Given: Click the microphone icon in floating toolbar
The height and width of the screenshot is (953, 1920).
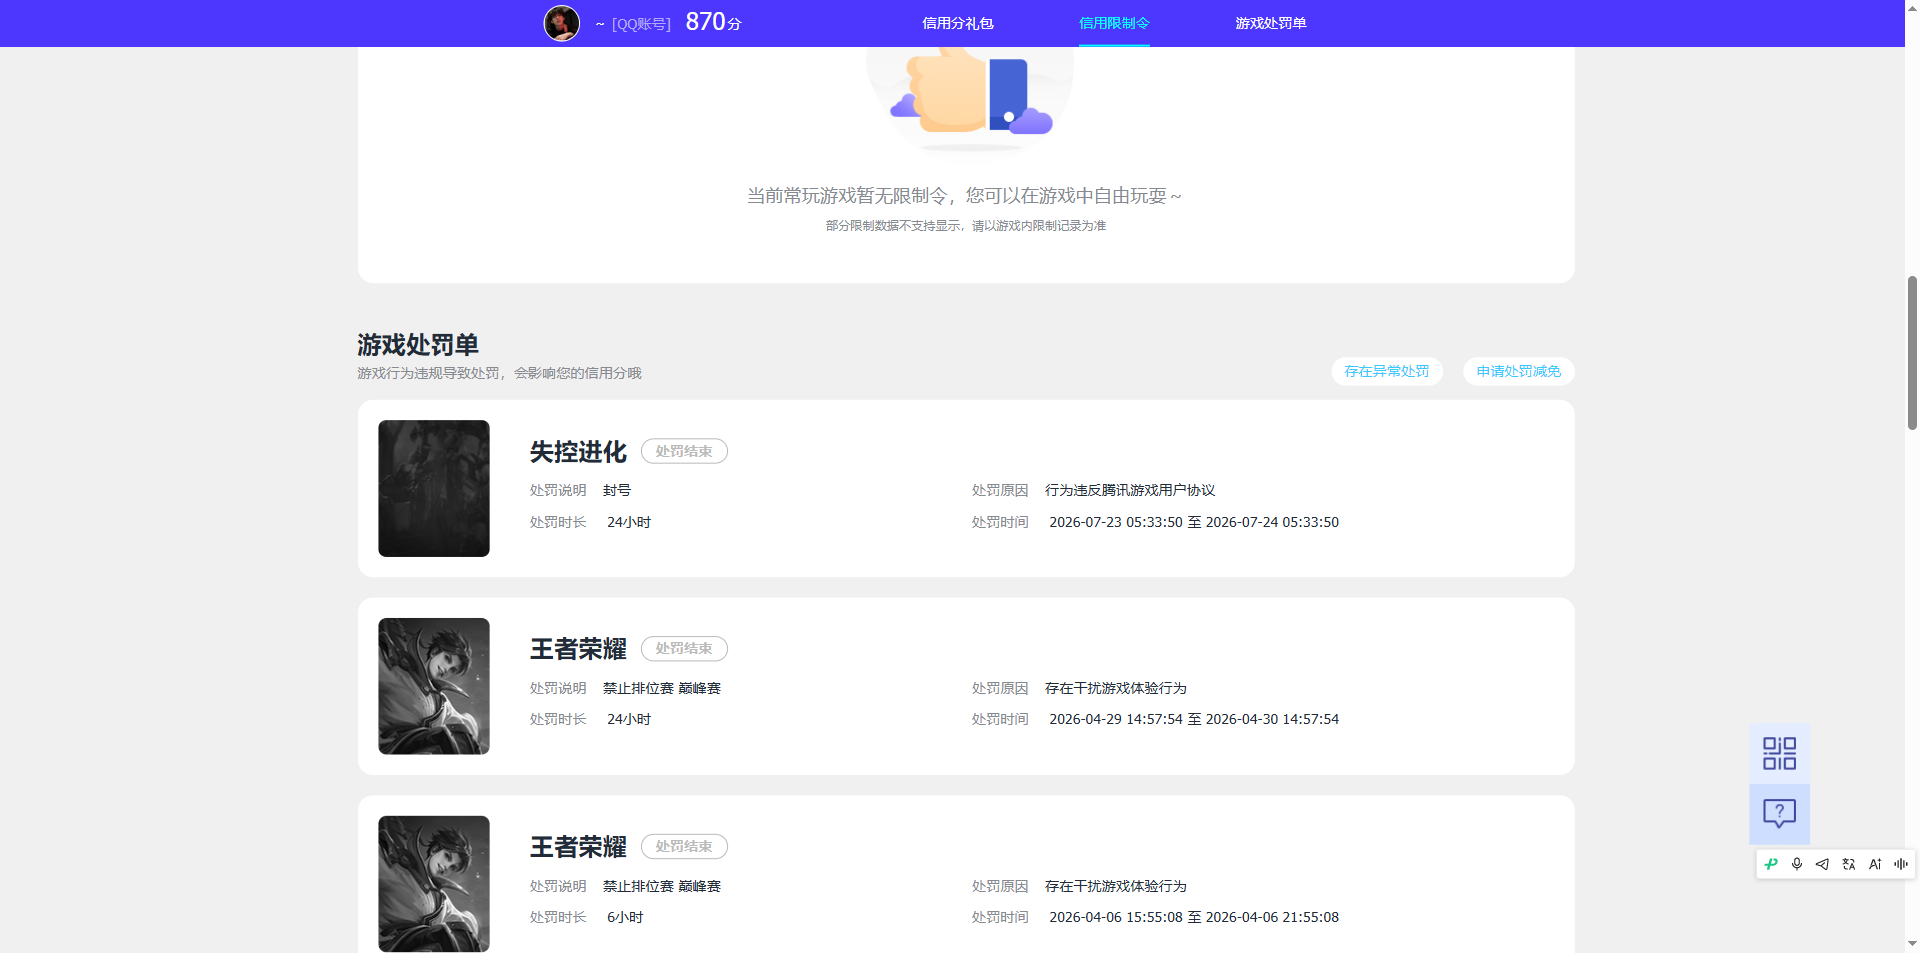Looking at the screenshot, I should click(x=1797, y=864).
